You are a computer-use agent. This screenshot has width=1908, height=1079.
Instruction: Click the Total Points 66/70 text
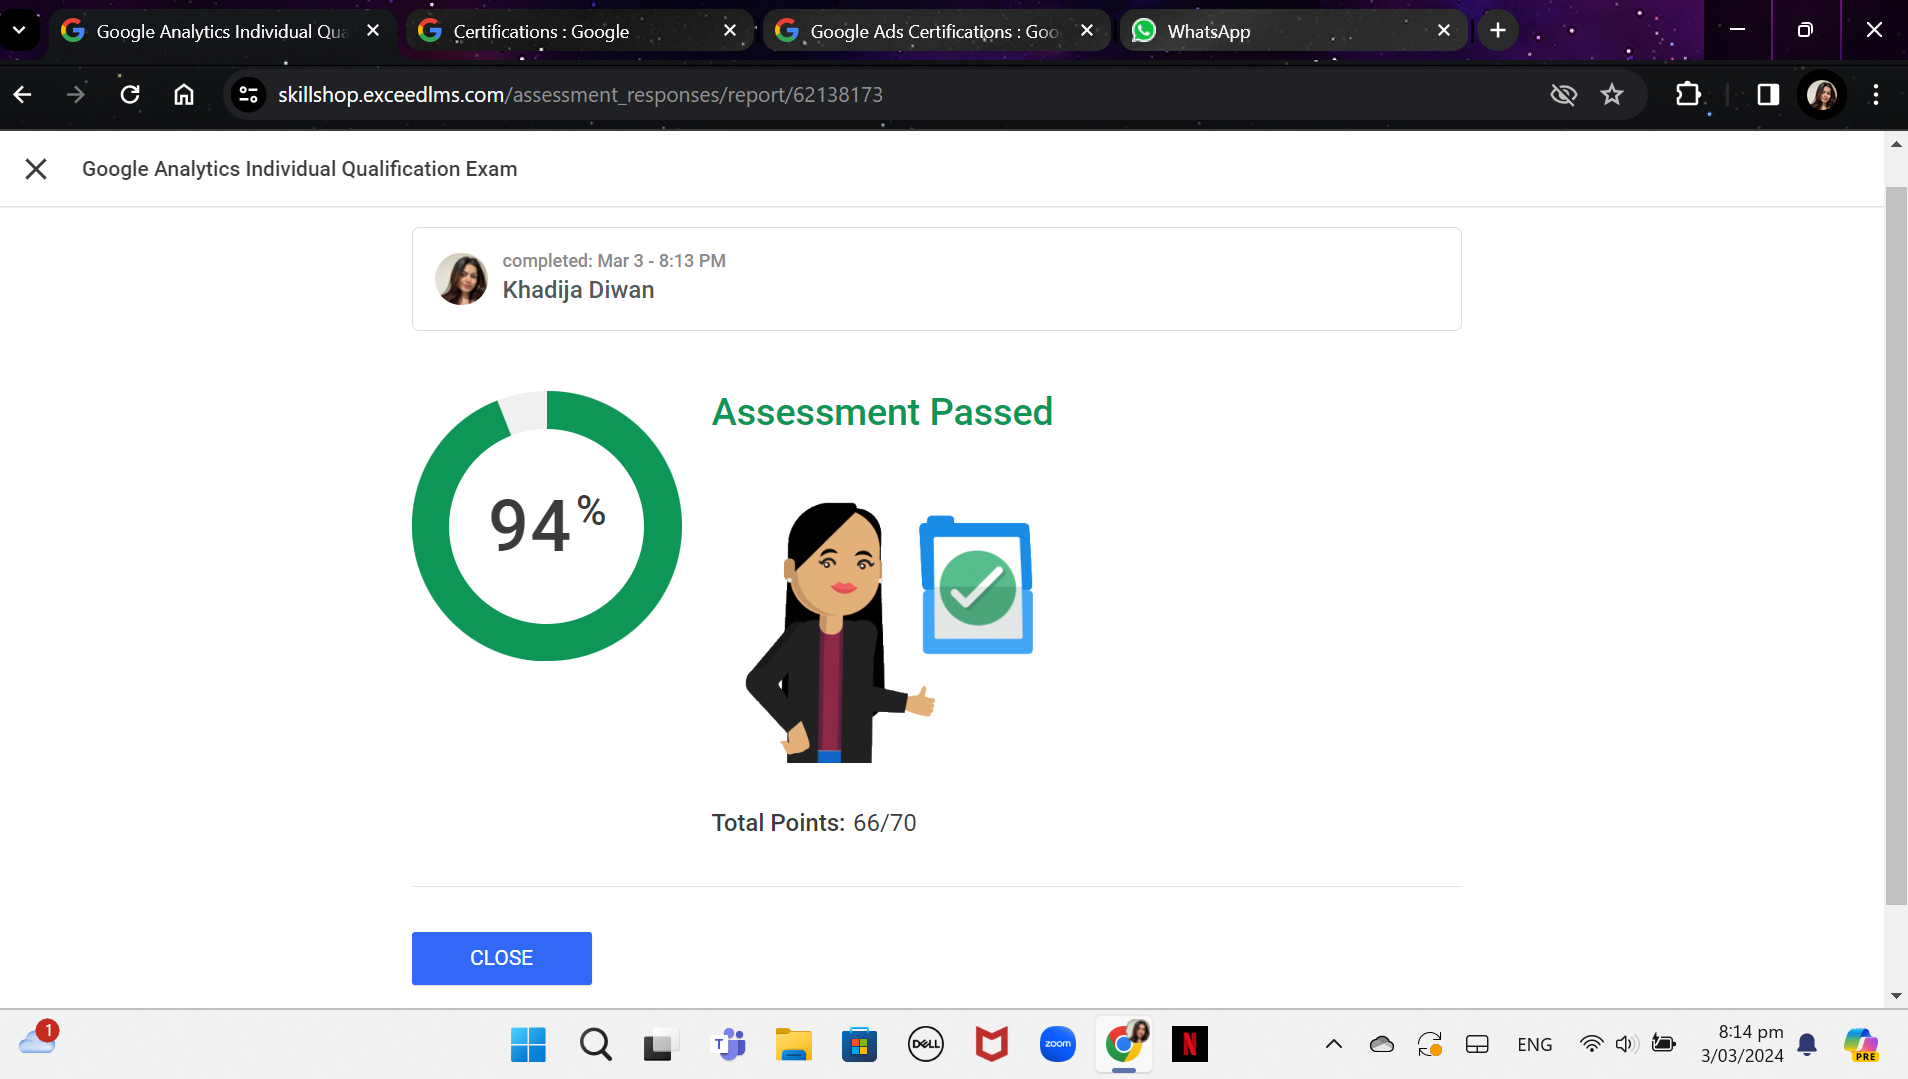(x=814, y=823)
